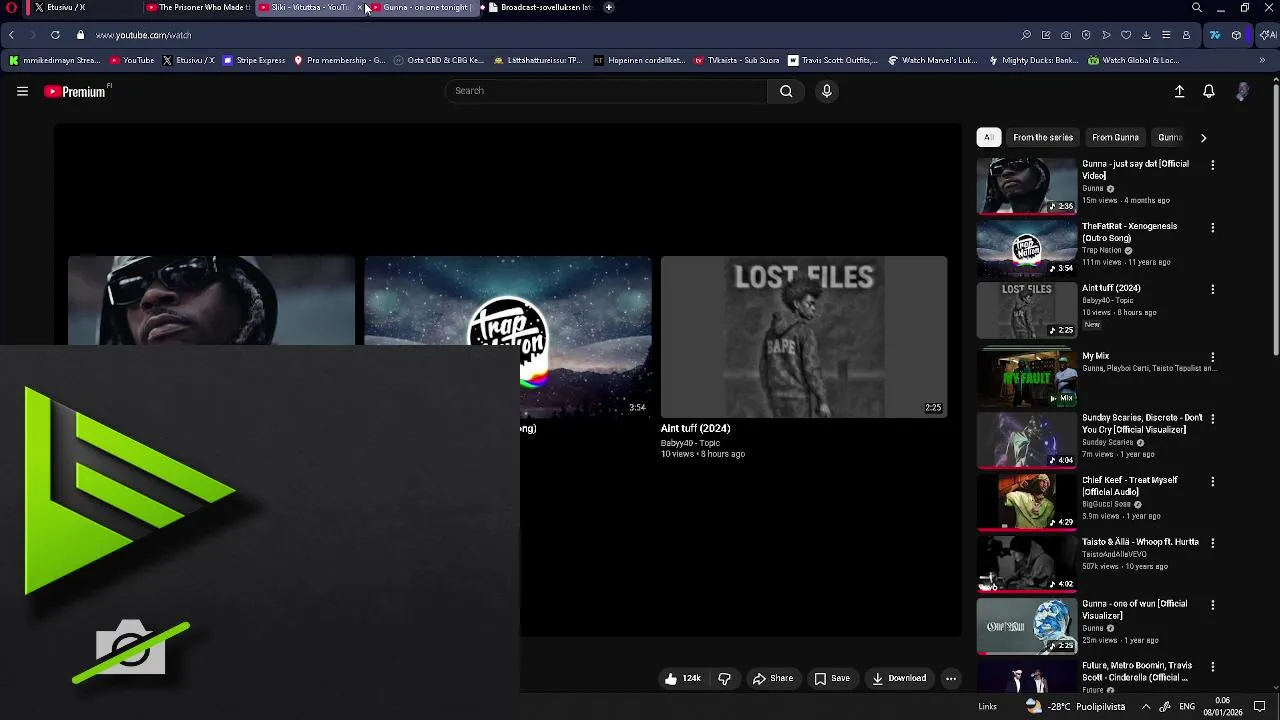Dislike the video with thumbs down
This screenshot has height=720, width=1280.
(724, 678)
